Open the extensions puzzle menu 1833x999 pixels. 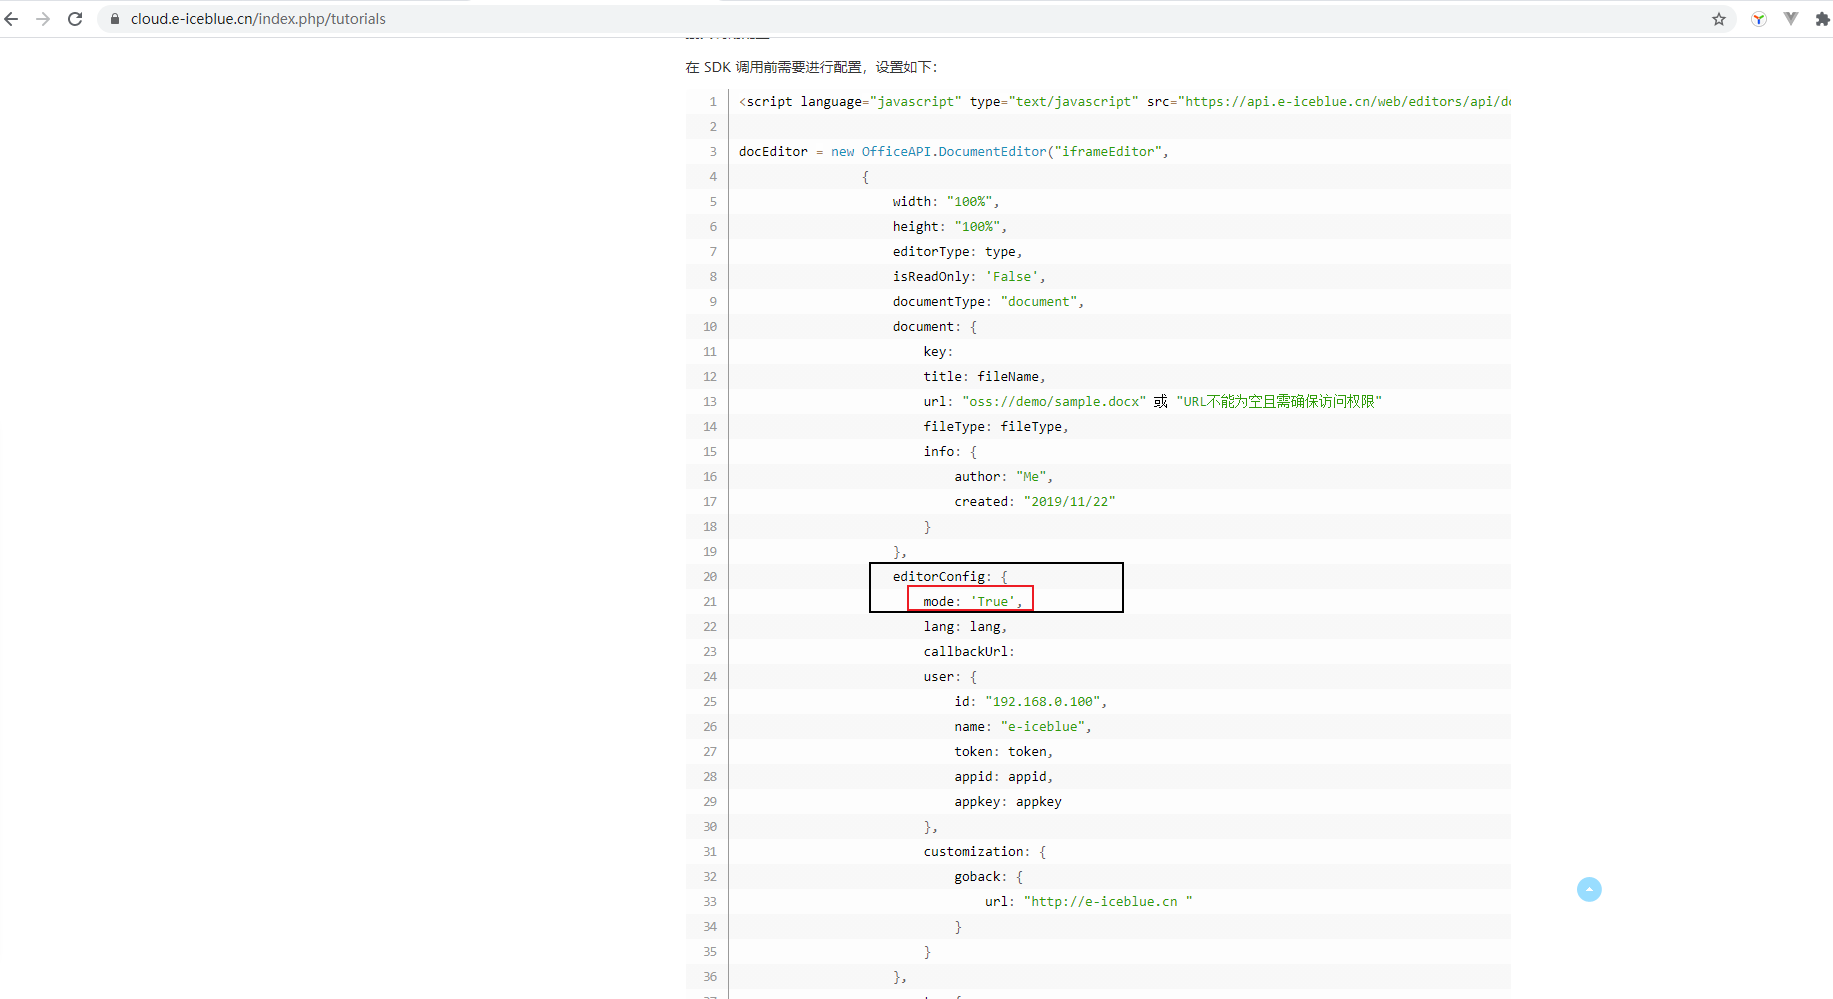pyautogui.click(x=1822, y=19)
